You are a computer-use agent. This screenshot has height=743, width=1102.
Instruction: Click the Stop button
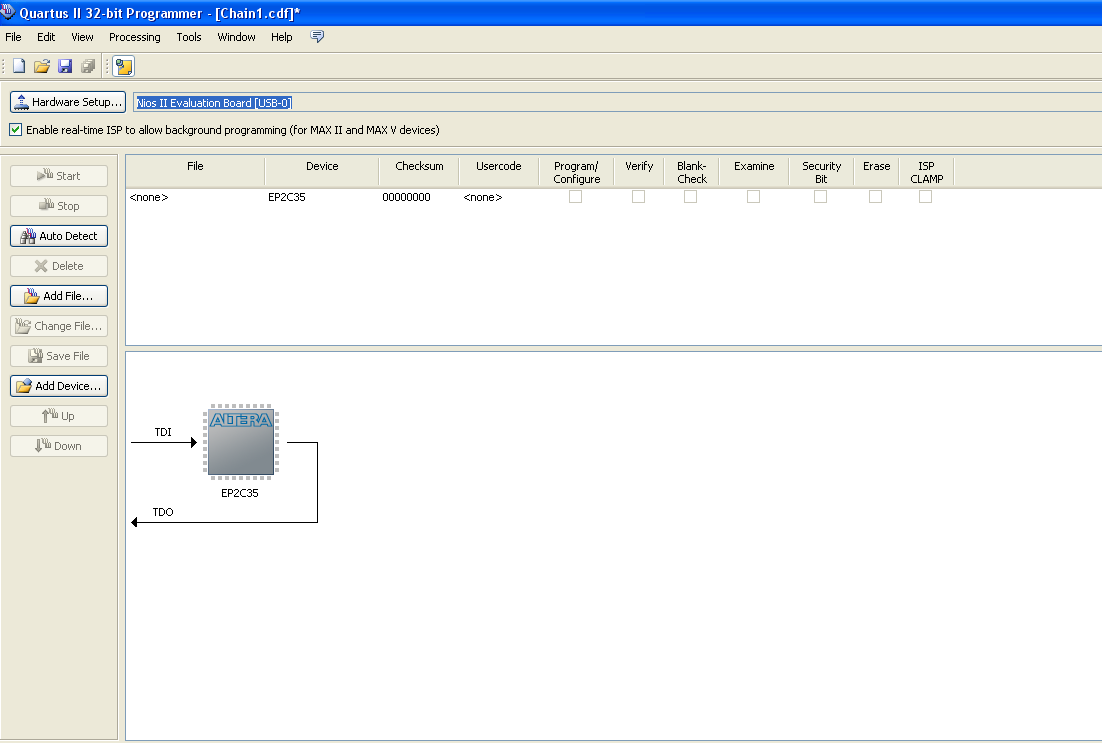(59, 206)
